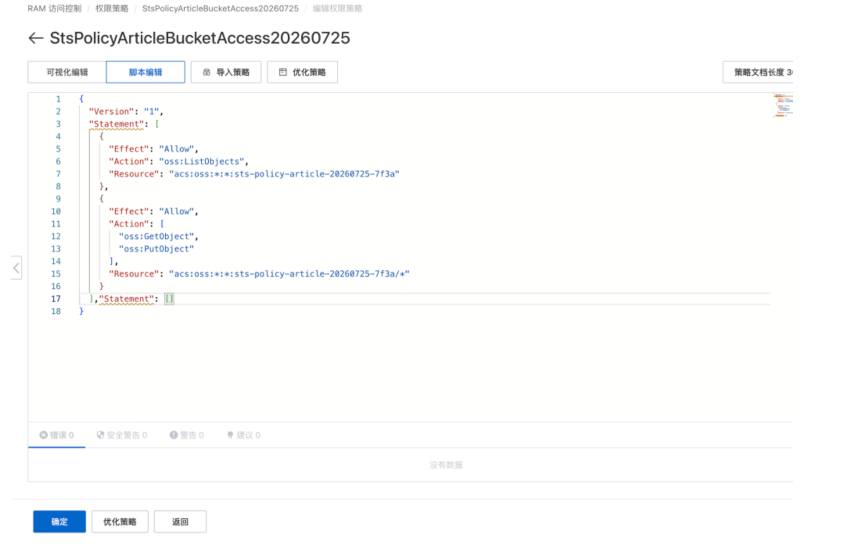Click the 没有数据 message
The width and height of the screenshot is (851, 552).
coord(446,465)
